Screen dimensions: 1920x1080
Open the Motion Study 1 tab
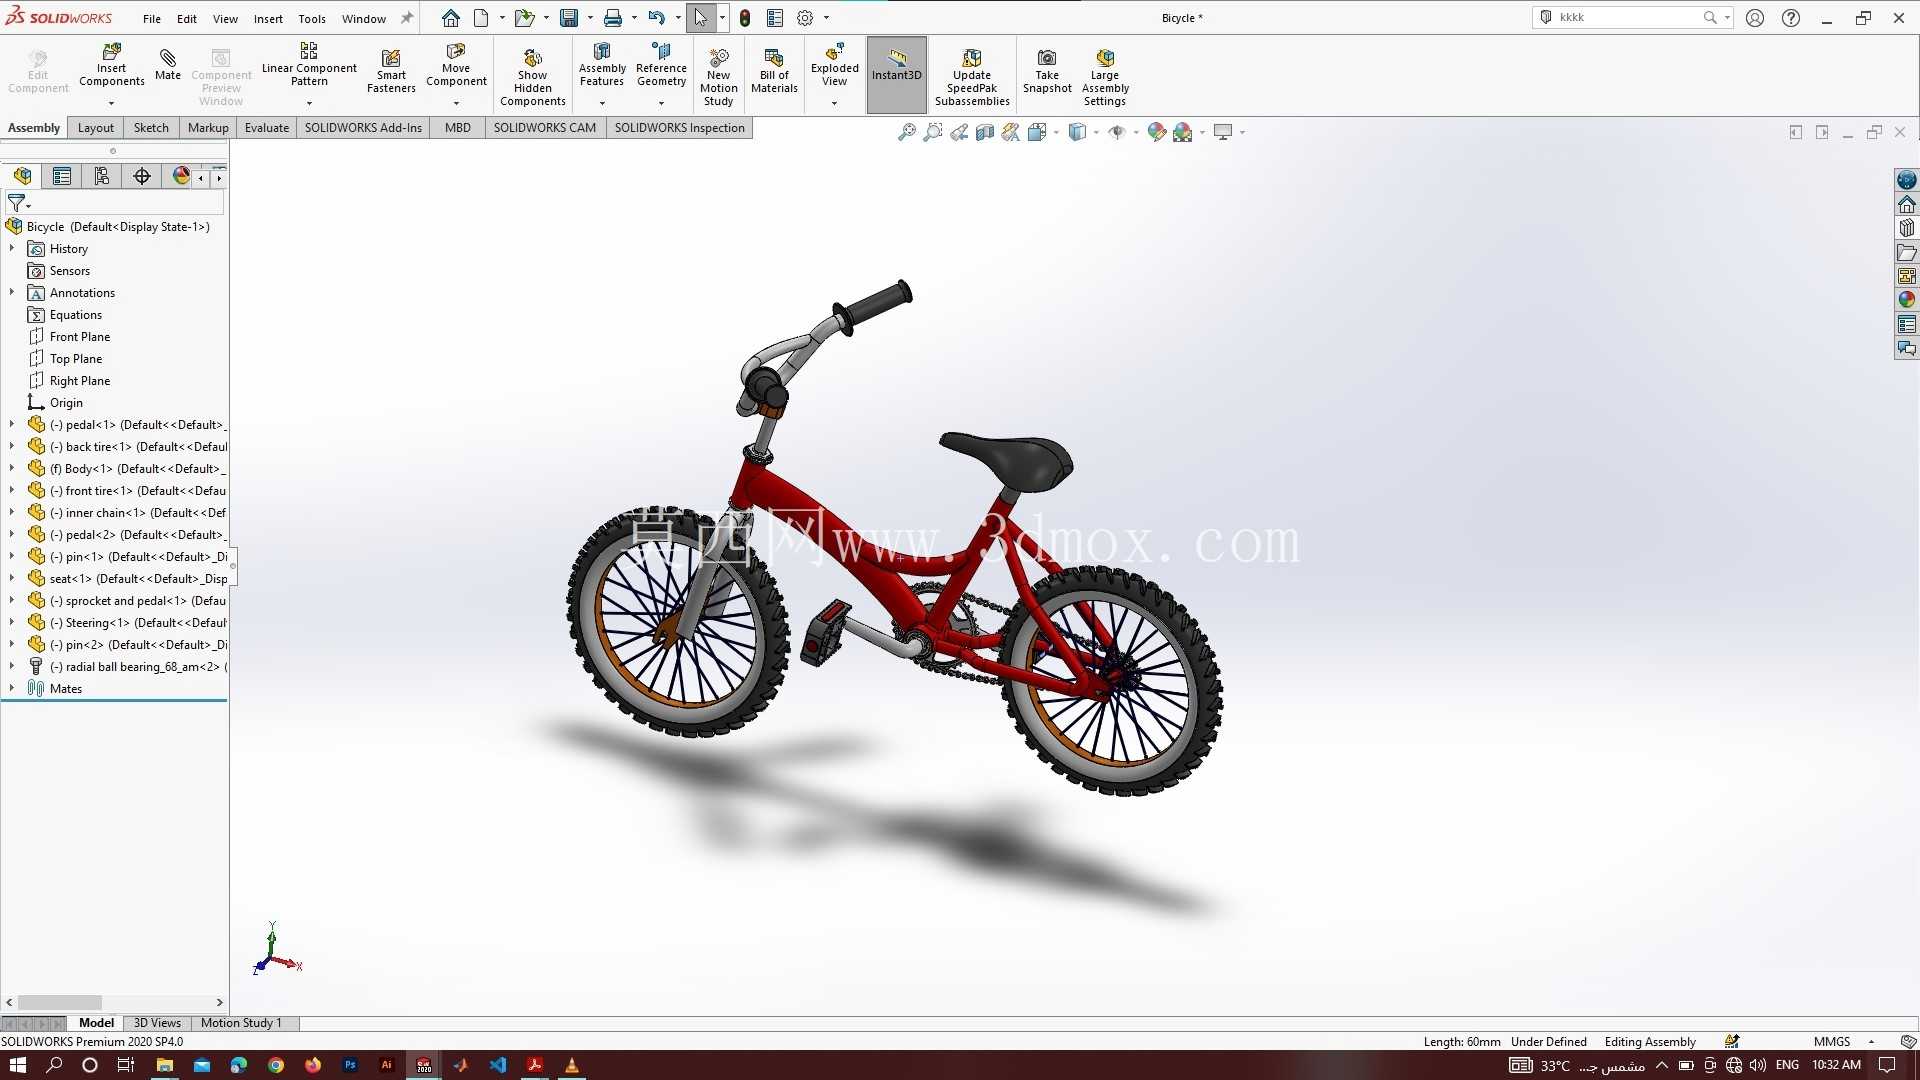(x=241, y=1023)
